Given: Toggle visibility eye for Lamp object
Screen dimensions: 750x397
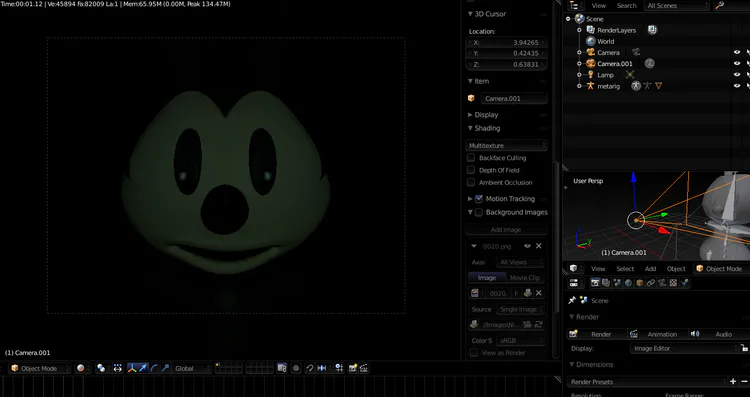Looking at the screenshot, I should 737,75.
